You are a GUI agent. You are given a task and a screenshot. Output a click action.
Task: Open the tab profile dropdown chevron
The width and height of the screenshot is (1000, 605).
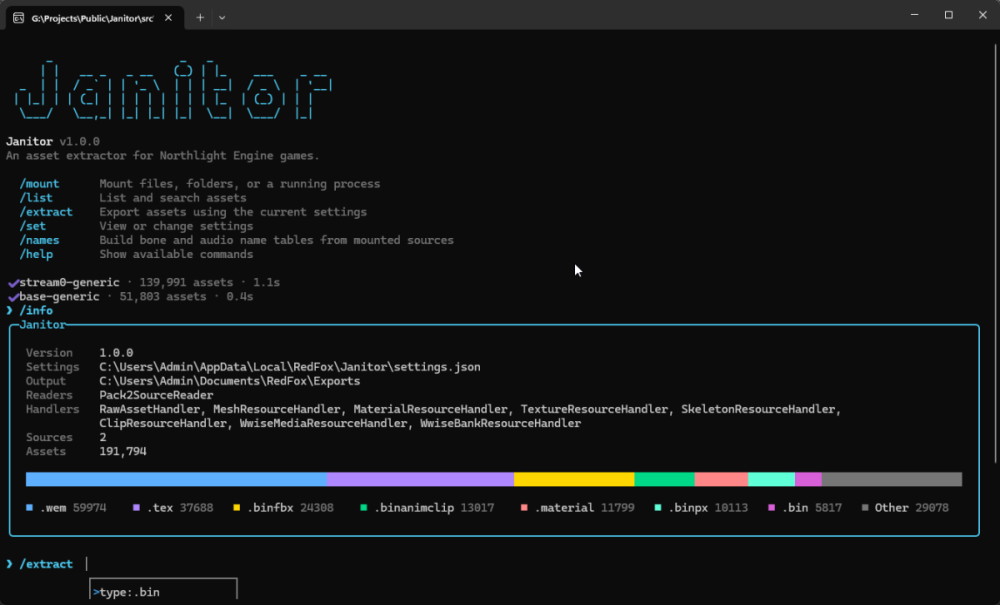point(222,18)
